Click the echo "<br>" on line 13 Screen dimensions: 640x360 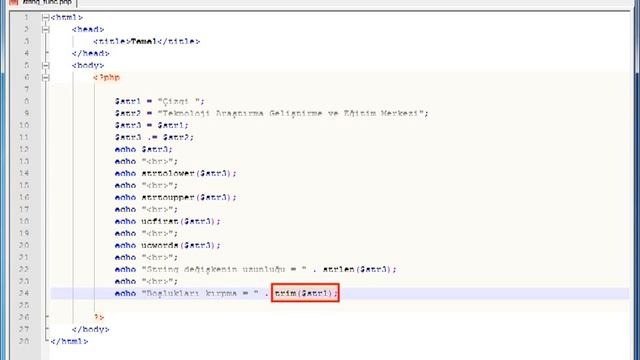[147, 161]
